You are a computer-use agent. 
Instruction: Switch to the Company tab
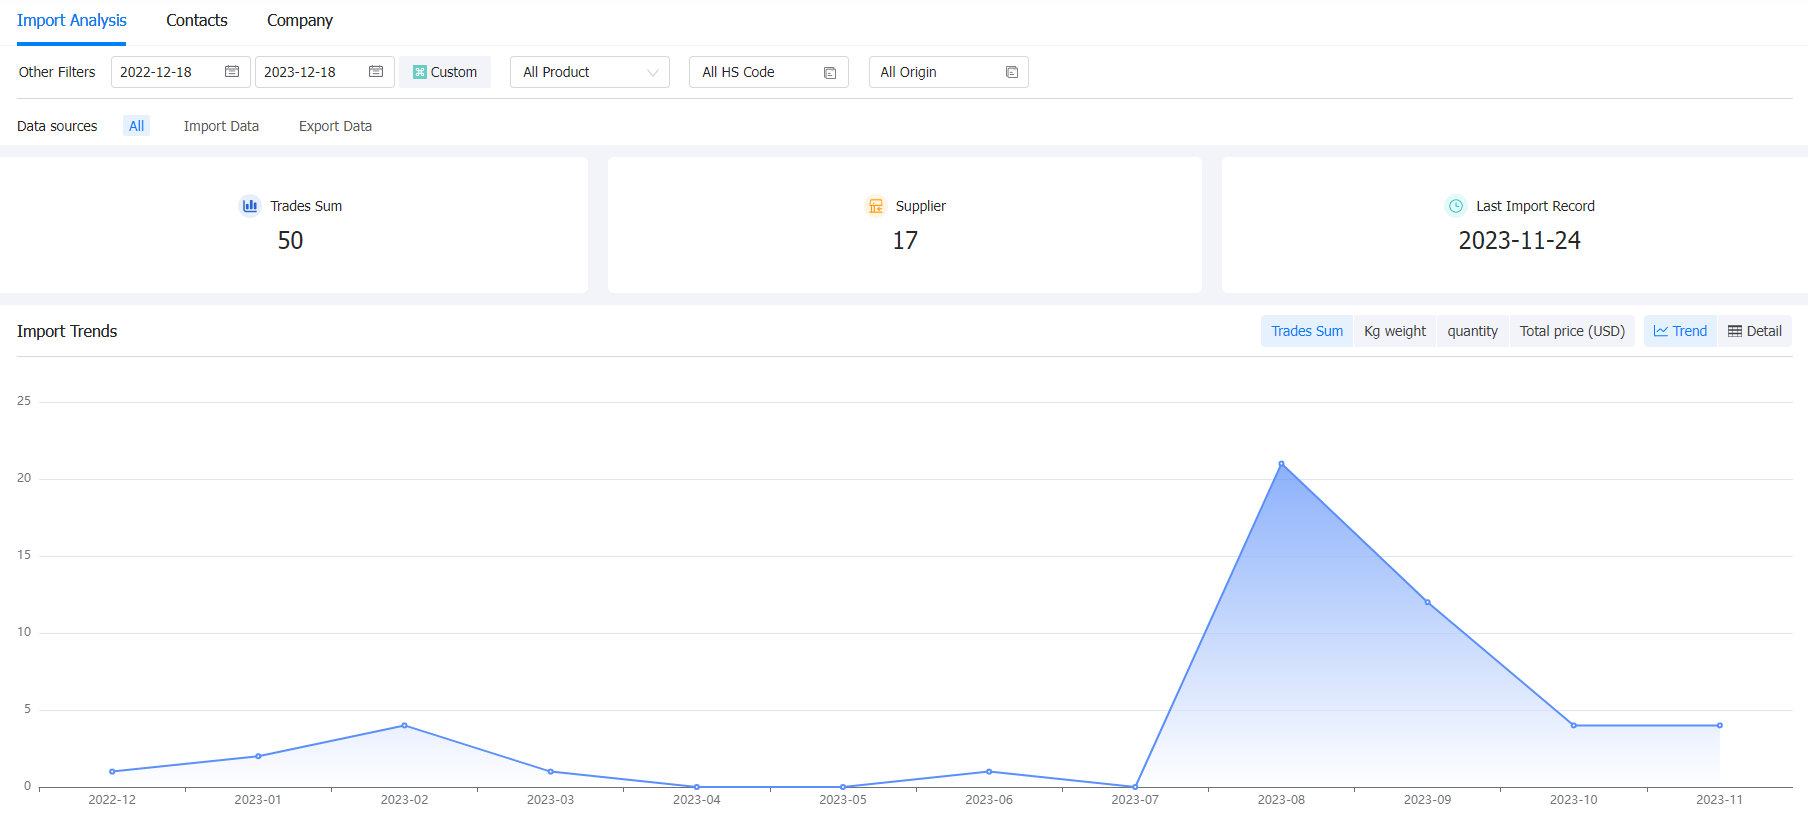(300, 20)
